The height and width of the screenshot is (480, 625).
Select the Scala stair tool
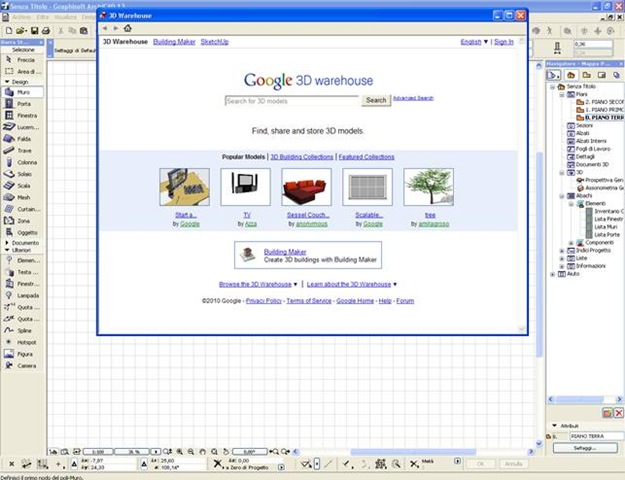coord(22,186)
